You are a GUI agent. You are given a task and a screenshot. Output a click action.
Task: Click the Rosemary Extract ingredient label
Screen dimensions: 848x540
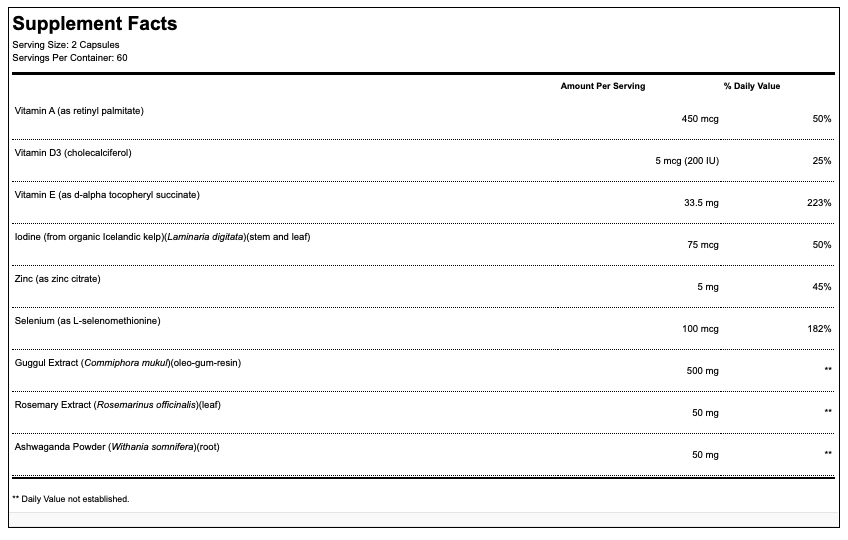point(116,404)
